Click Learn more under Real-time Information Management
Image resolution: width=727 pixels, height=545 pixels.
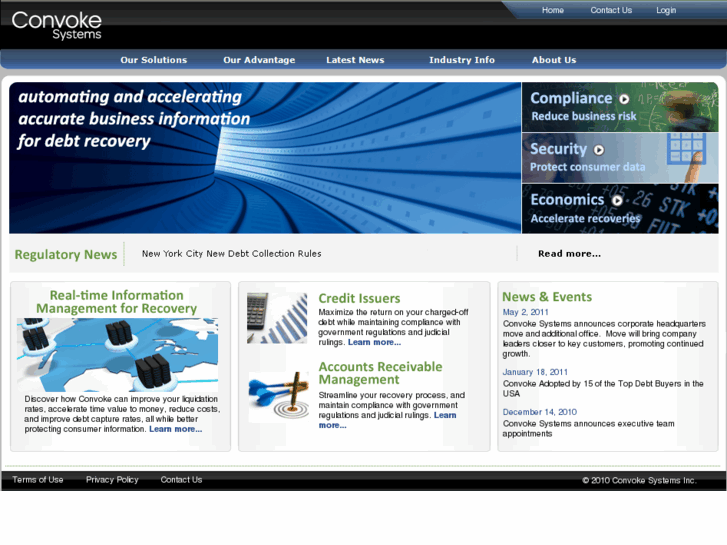[x=175, y=429]
